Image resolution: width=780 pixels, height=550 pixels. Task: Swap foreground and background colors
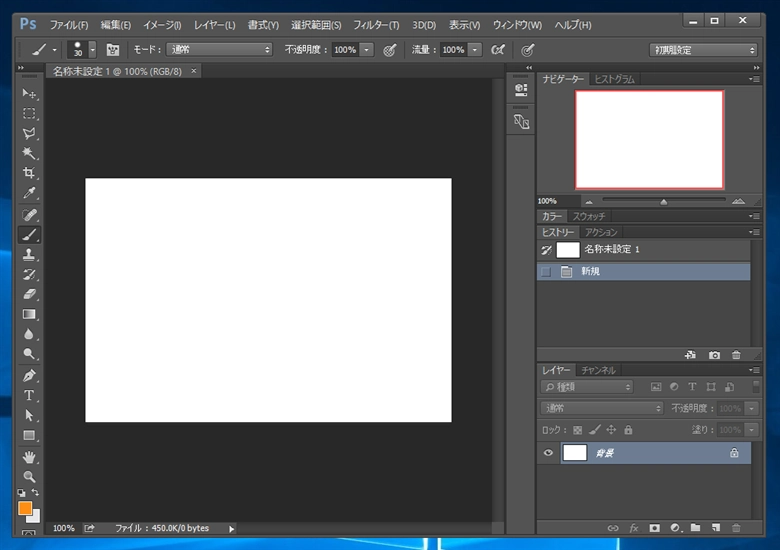[x=35, y=492]
